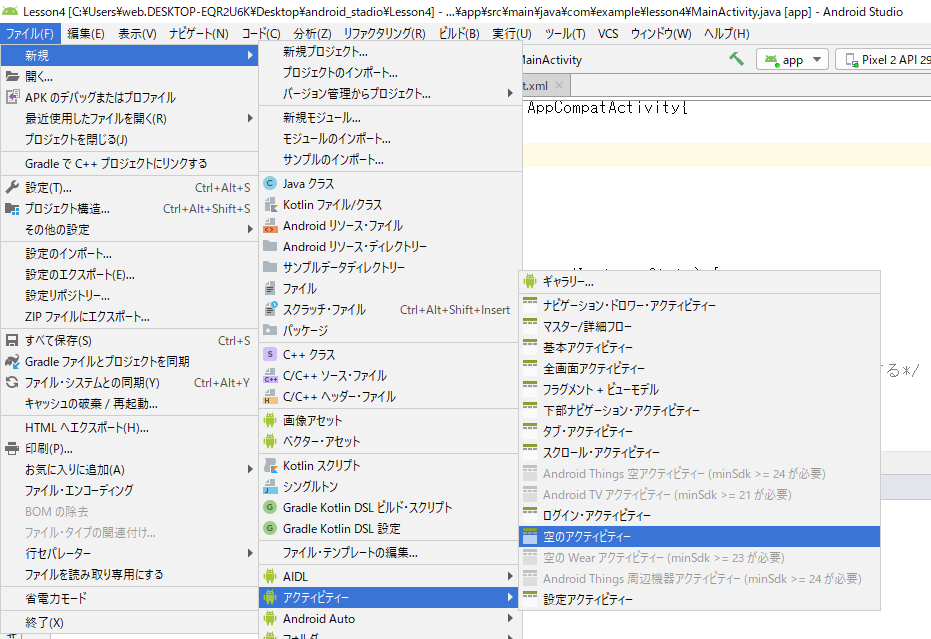Viewport: 931px width, 639px height.
Task: Select タブ・アクティビティー template
Action: [x=699, y=432]
